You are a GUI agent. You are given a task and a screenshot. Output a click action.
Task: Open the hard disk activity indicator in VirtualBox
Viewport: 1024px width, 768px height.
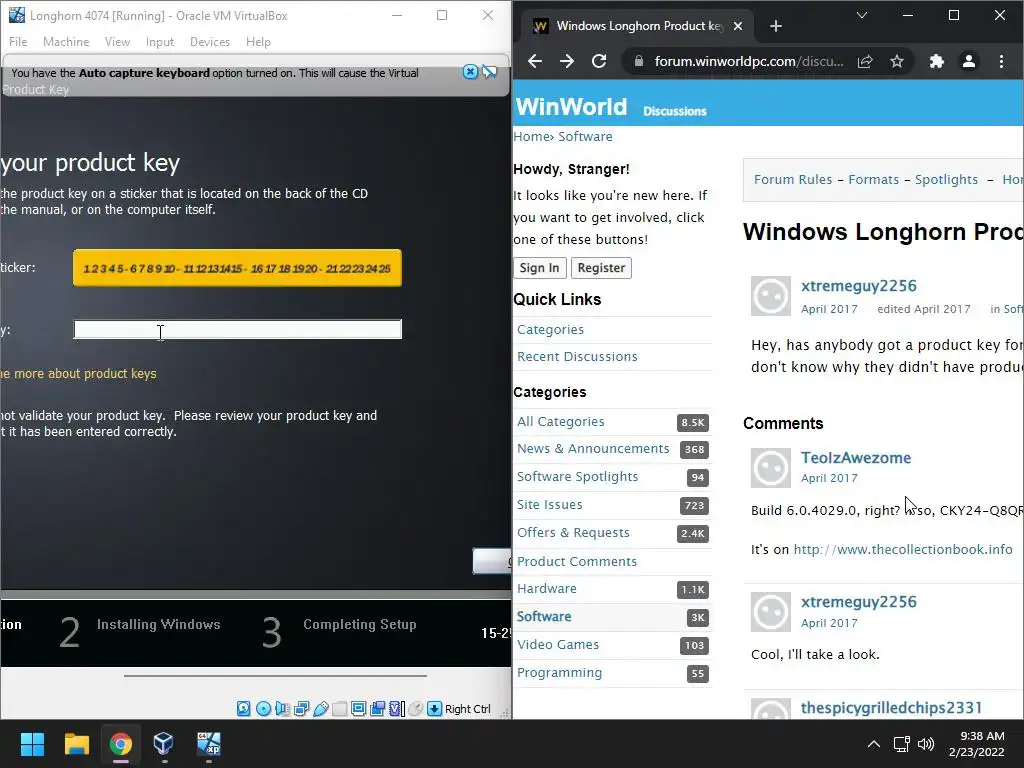(x=244, y=709)
